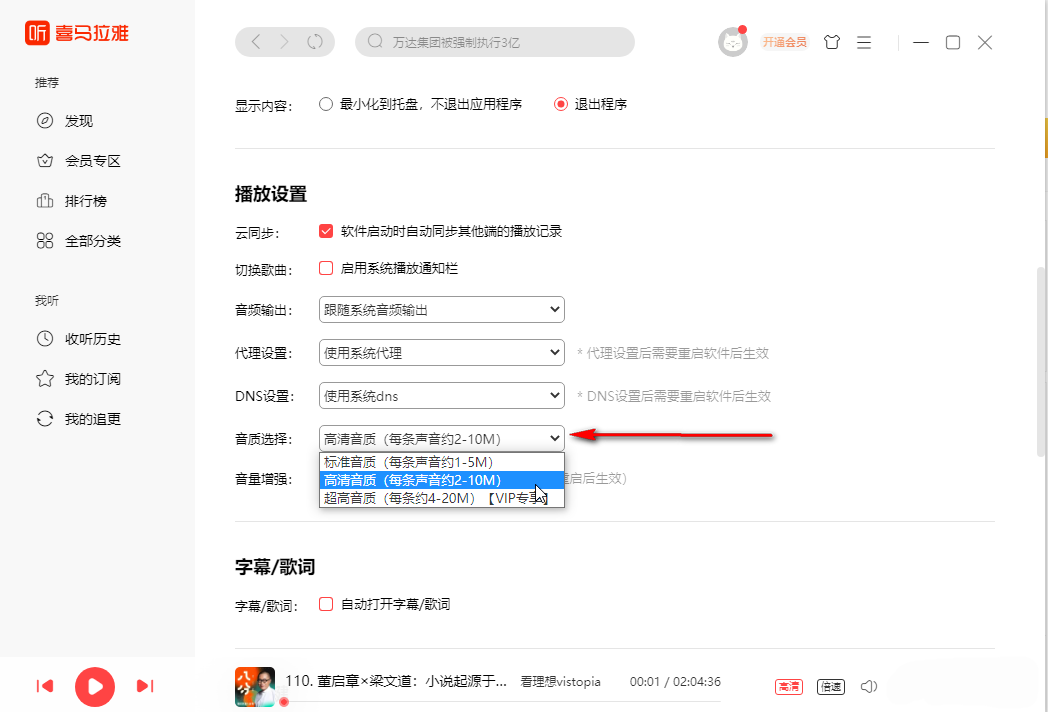Click the 全部分类 grid icon
Image resolution: width=1048 pixels, height=712 pixels.
click(45, 241)
